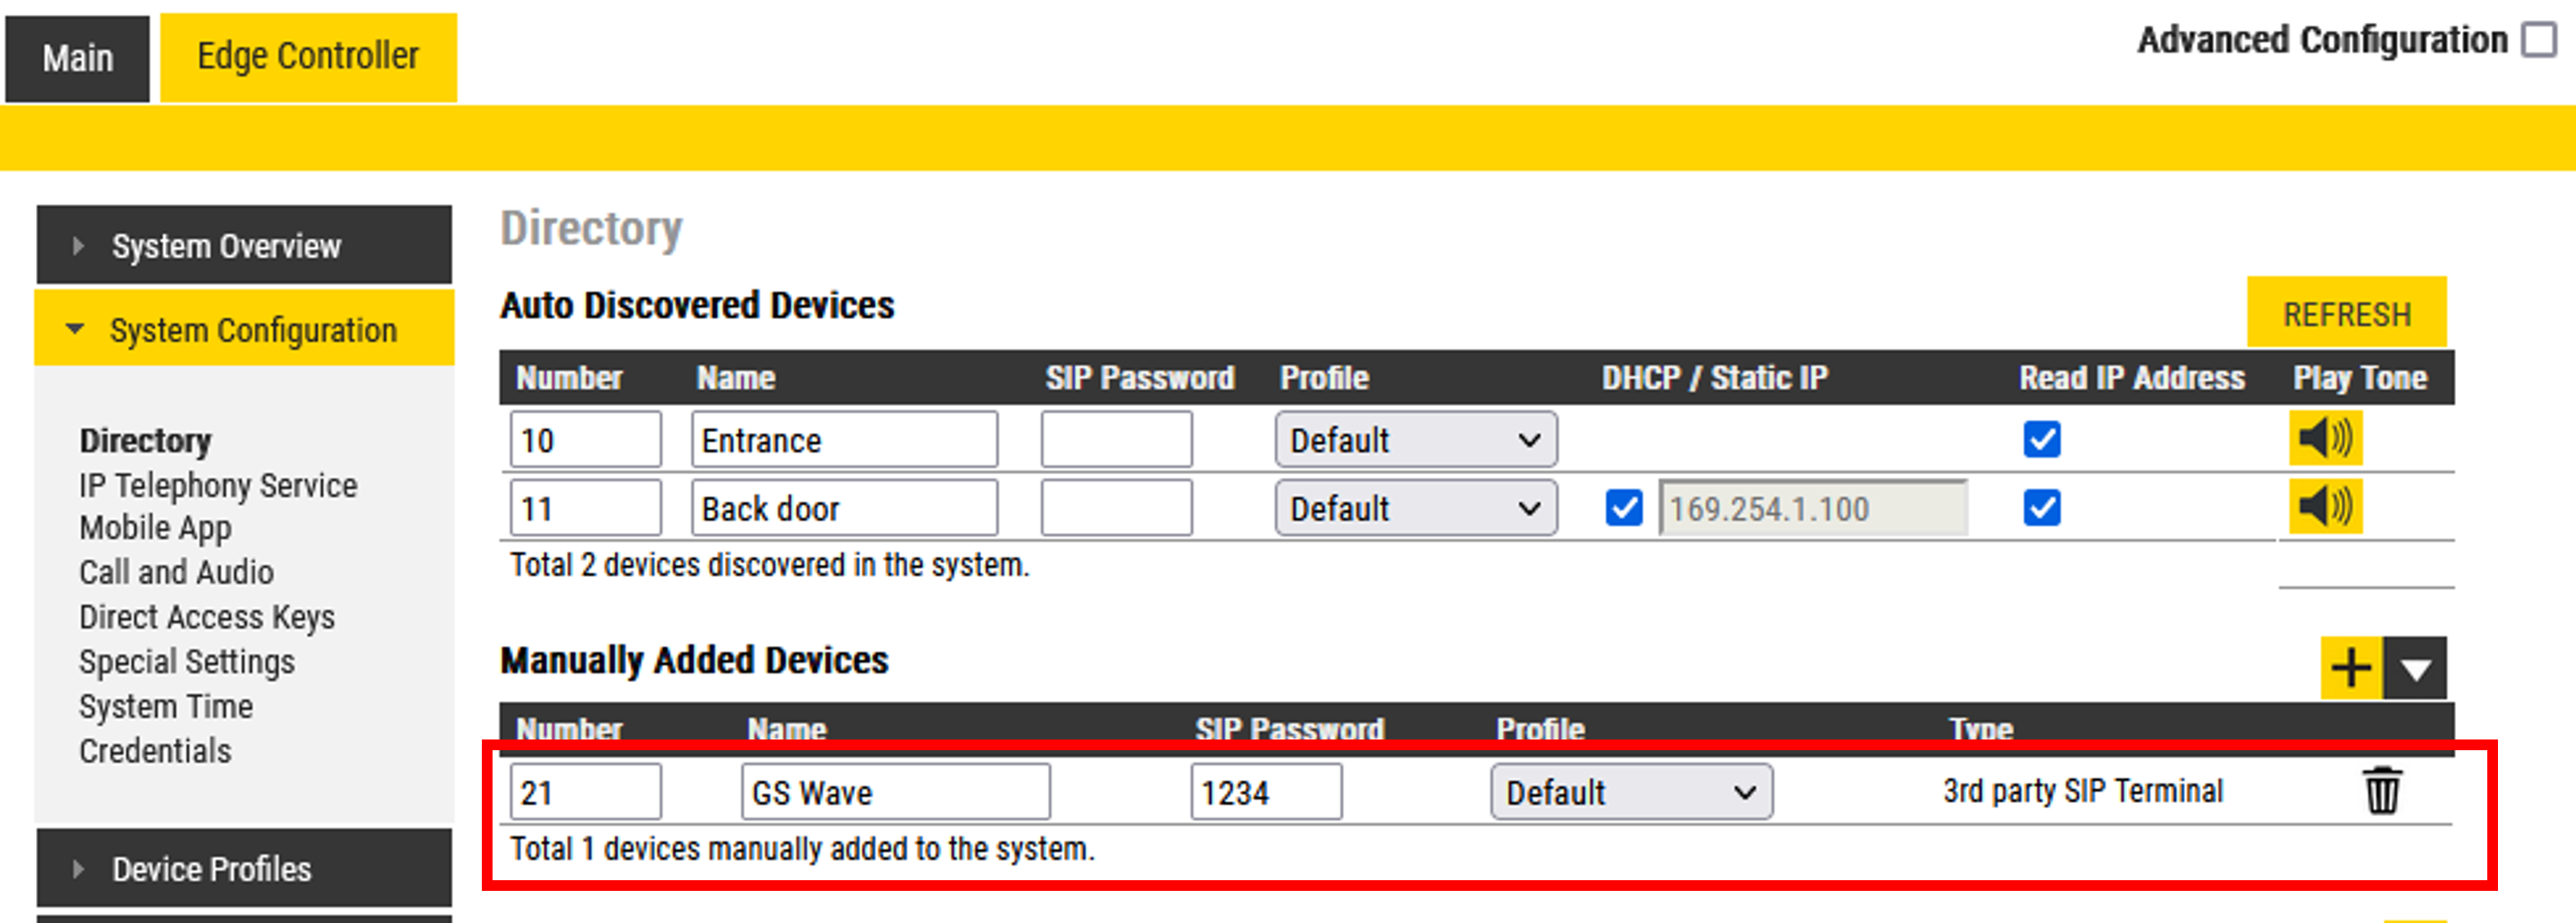Add a new manual device

point(2350,667)
